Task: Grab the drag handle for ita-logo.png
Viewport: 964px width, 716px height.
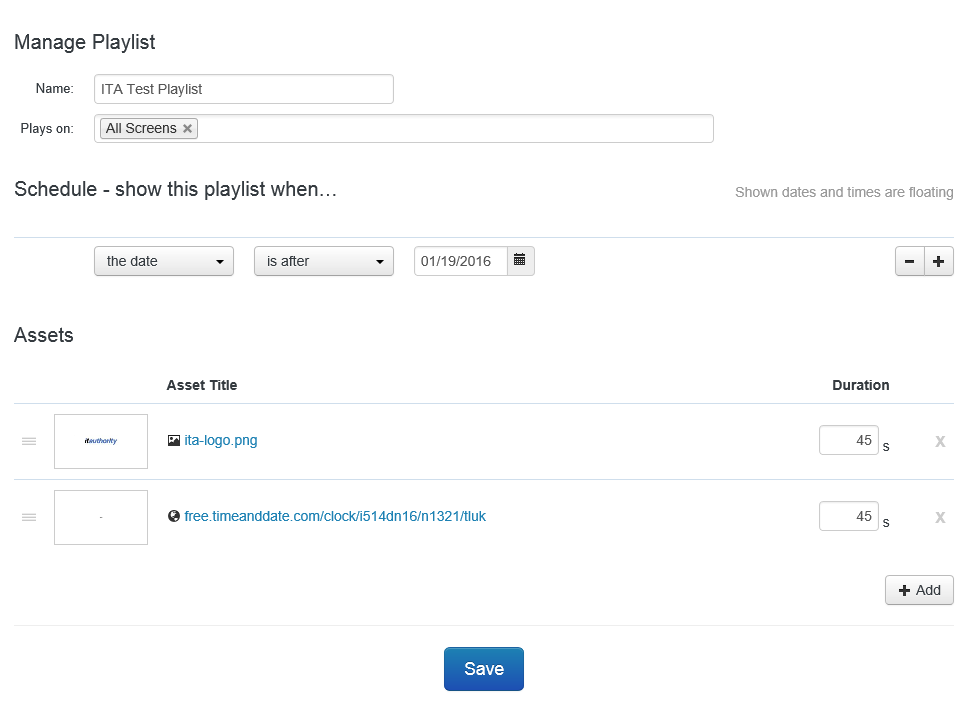Action: point(29,441)
